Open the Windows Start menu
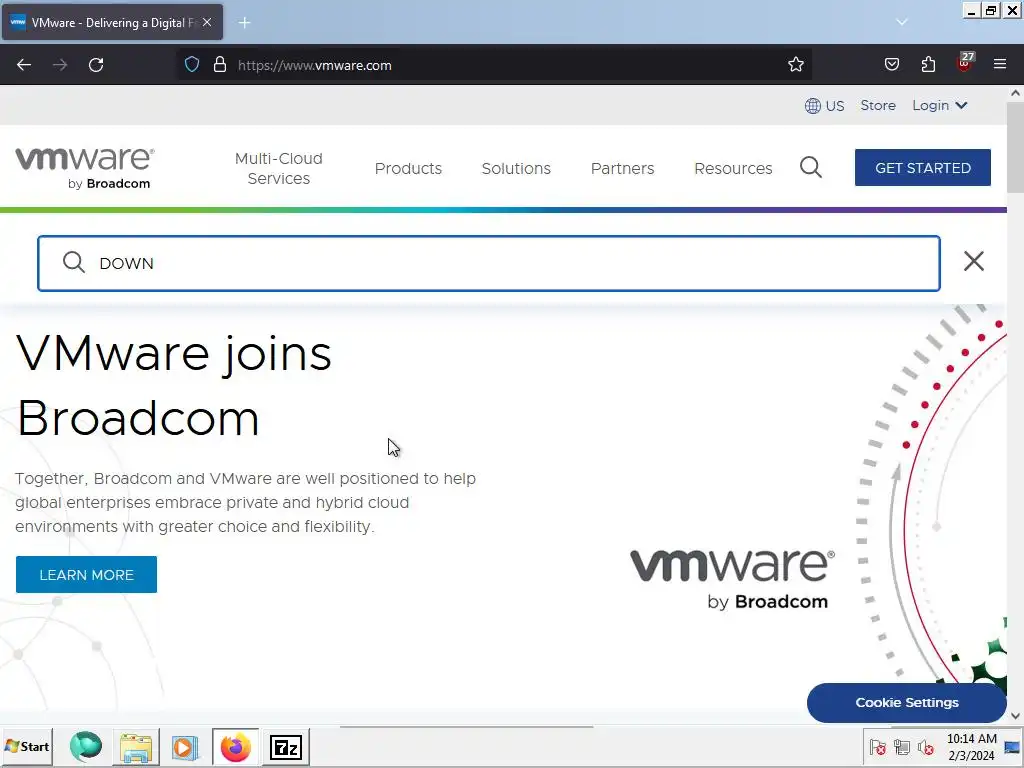The height and width of the screenshot is (768, 1024). point(27,746)
